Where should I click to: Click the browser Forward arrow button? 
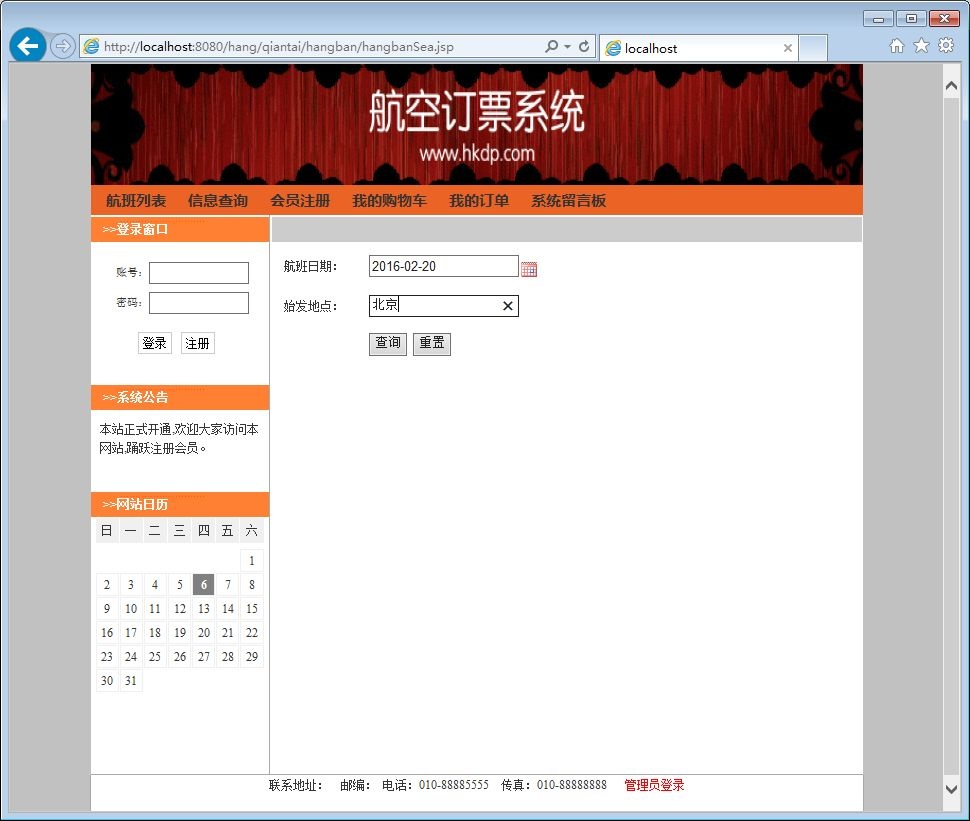coord(62,46)
